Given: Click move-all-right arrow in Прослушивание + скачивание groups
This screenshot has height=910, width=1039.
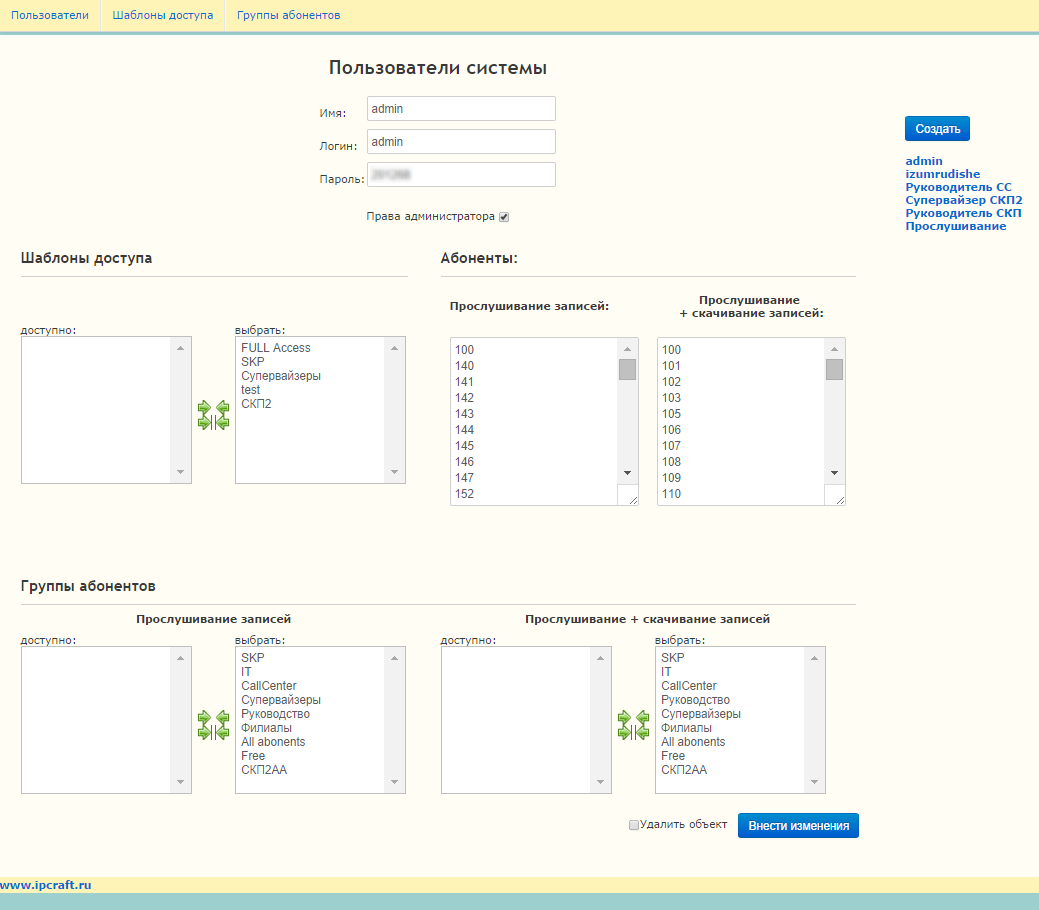Looking at the screenshot, I should pyautogui.click(x=624, y=732).
